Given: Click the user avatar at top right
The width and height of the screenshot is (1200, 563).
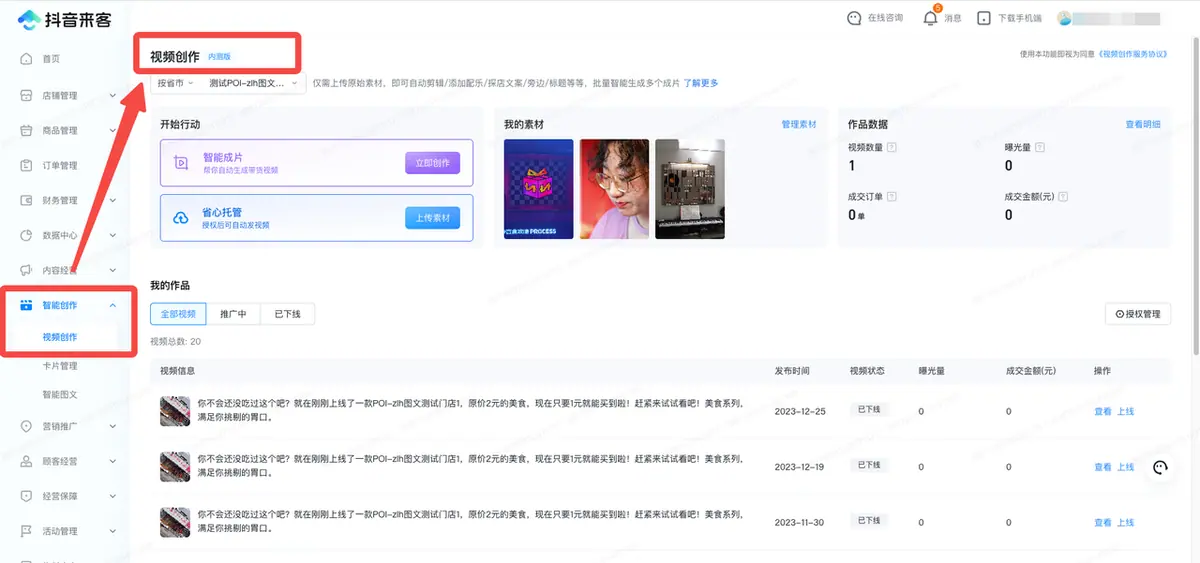Looking at the screenshot, I should (1064, 18).
